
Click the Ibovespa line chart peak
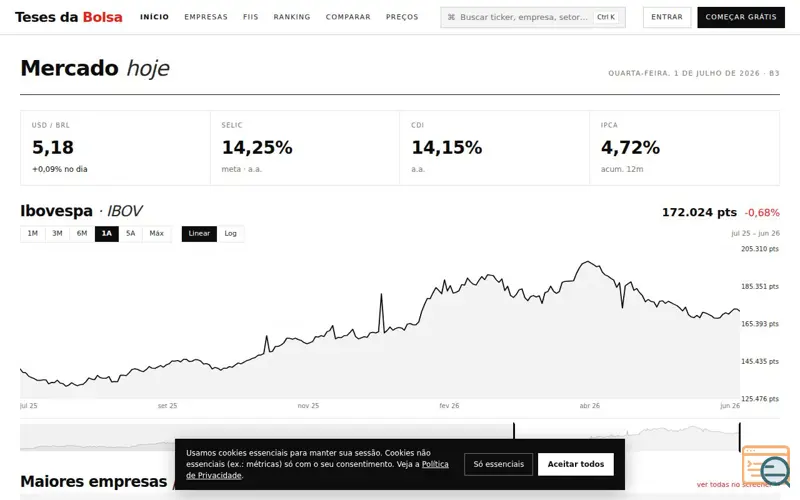pyautogui.click(x=588, y=262)
